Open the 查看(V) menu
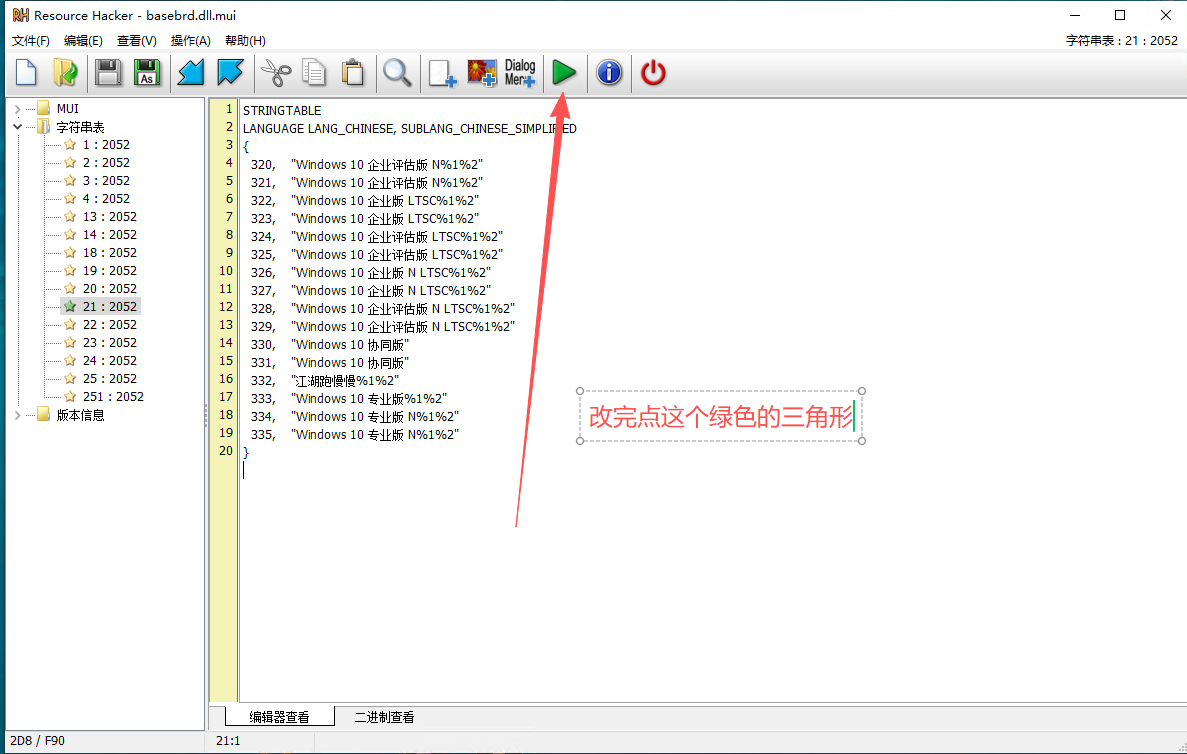Viewport: 1187px width, 754px height. (136, 41)
